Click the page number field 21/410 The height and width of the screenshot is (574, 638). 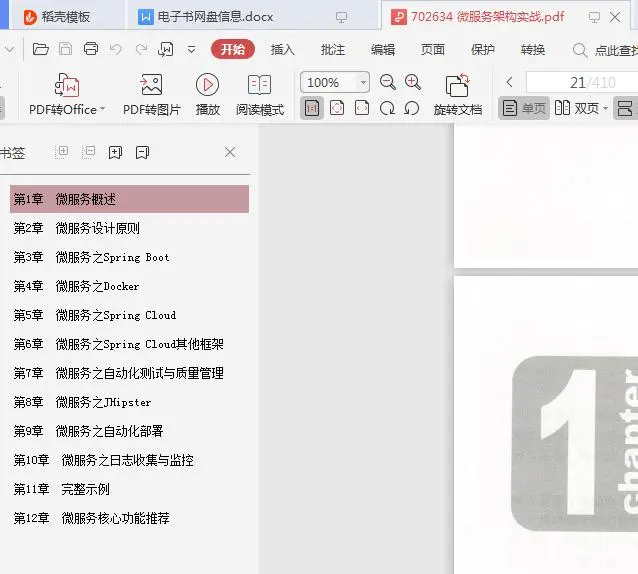582,83
